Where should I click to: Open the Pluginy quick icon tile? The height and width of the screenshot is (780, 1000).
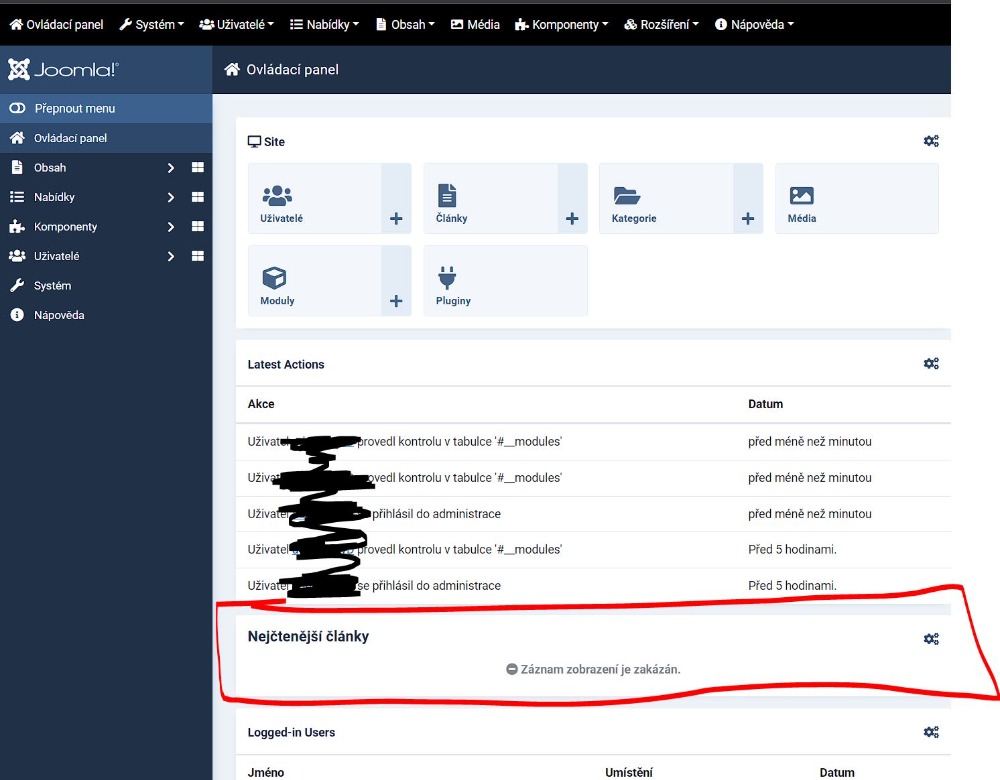coord(505,281)
